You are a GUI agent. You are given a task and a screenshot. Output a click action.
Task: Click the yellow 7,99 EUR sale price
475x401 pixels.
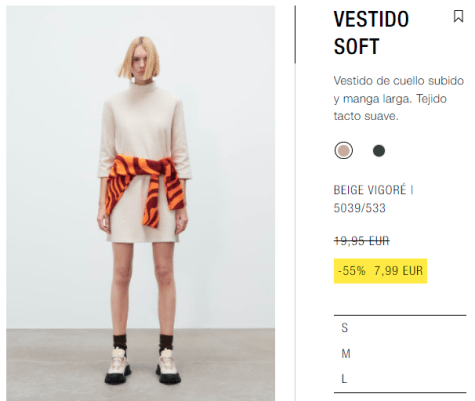tap(398, 271)
